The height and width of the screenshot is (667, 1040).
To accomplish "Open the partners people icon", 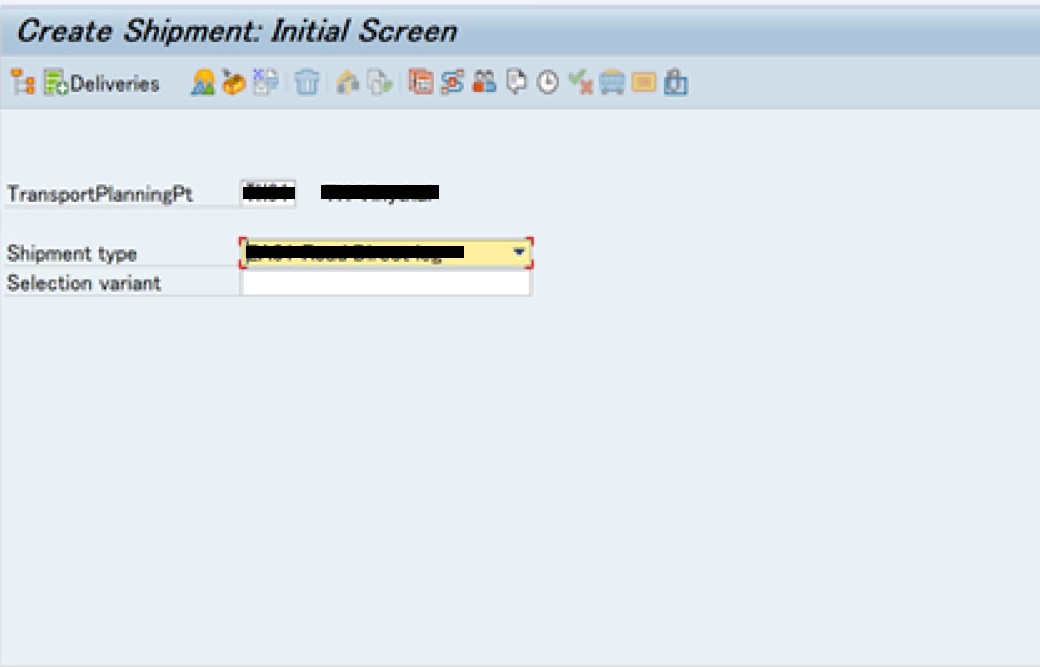I will (x=484, y=83).
